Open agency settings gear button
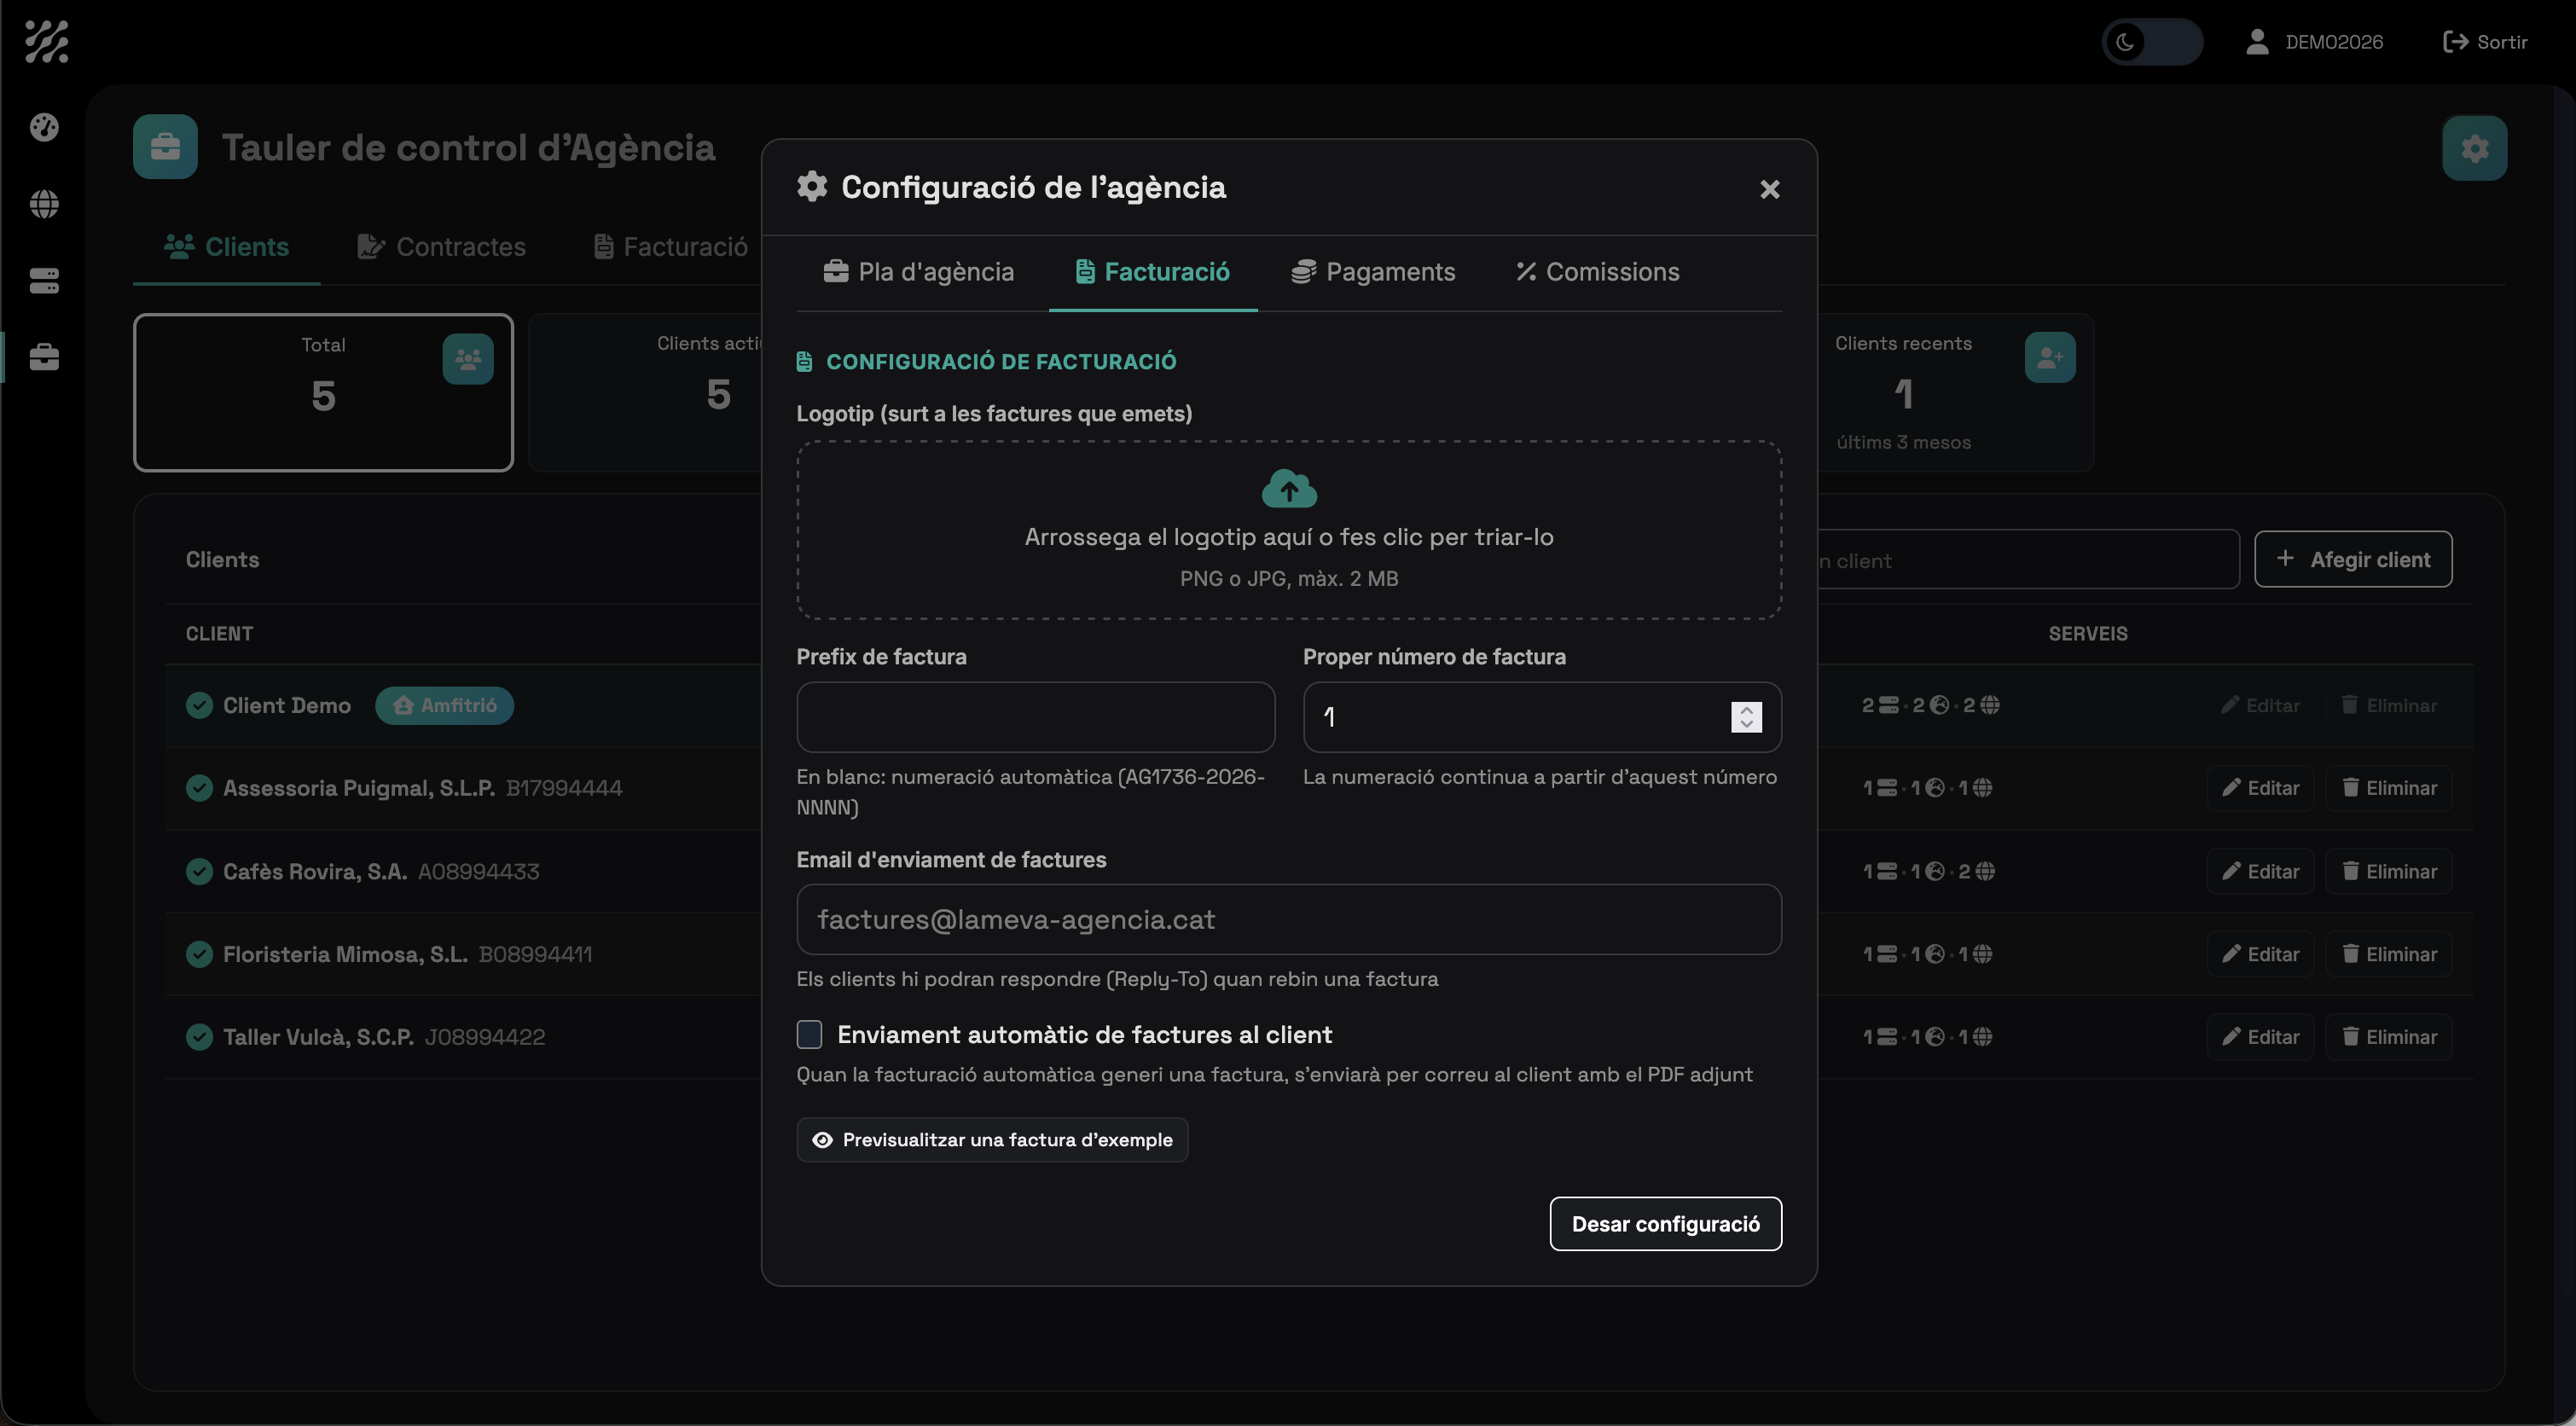The width and height of the screenshot is (2576, 1426). pos(2474,148)
